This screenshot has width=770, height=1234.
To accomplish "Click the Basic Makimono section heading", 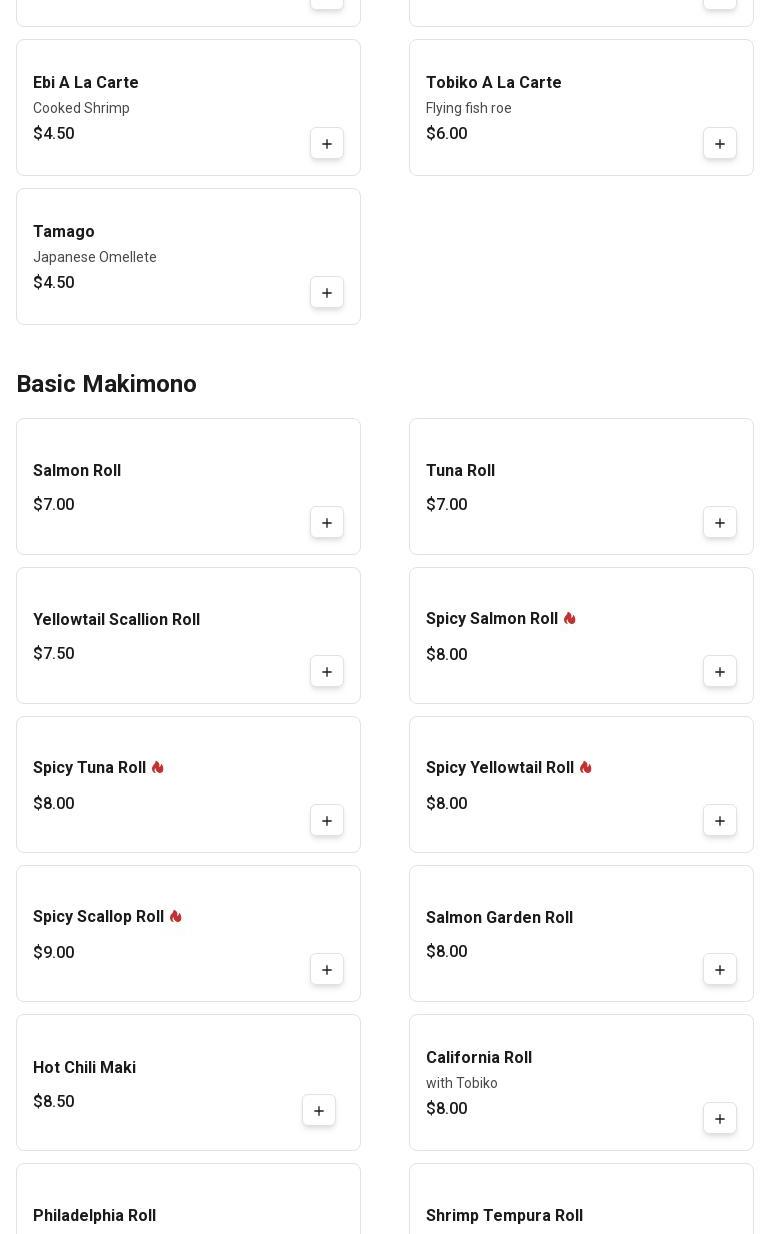I will click(106, 384).
